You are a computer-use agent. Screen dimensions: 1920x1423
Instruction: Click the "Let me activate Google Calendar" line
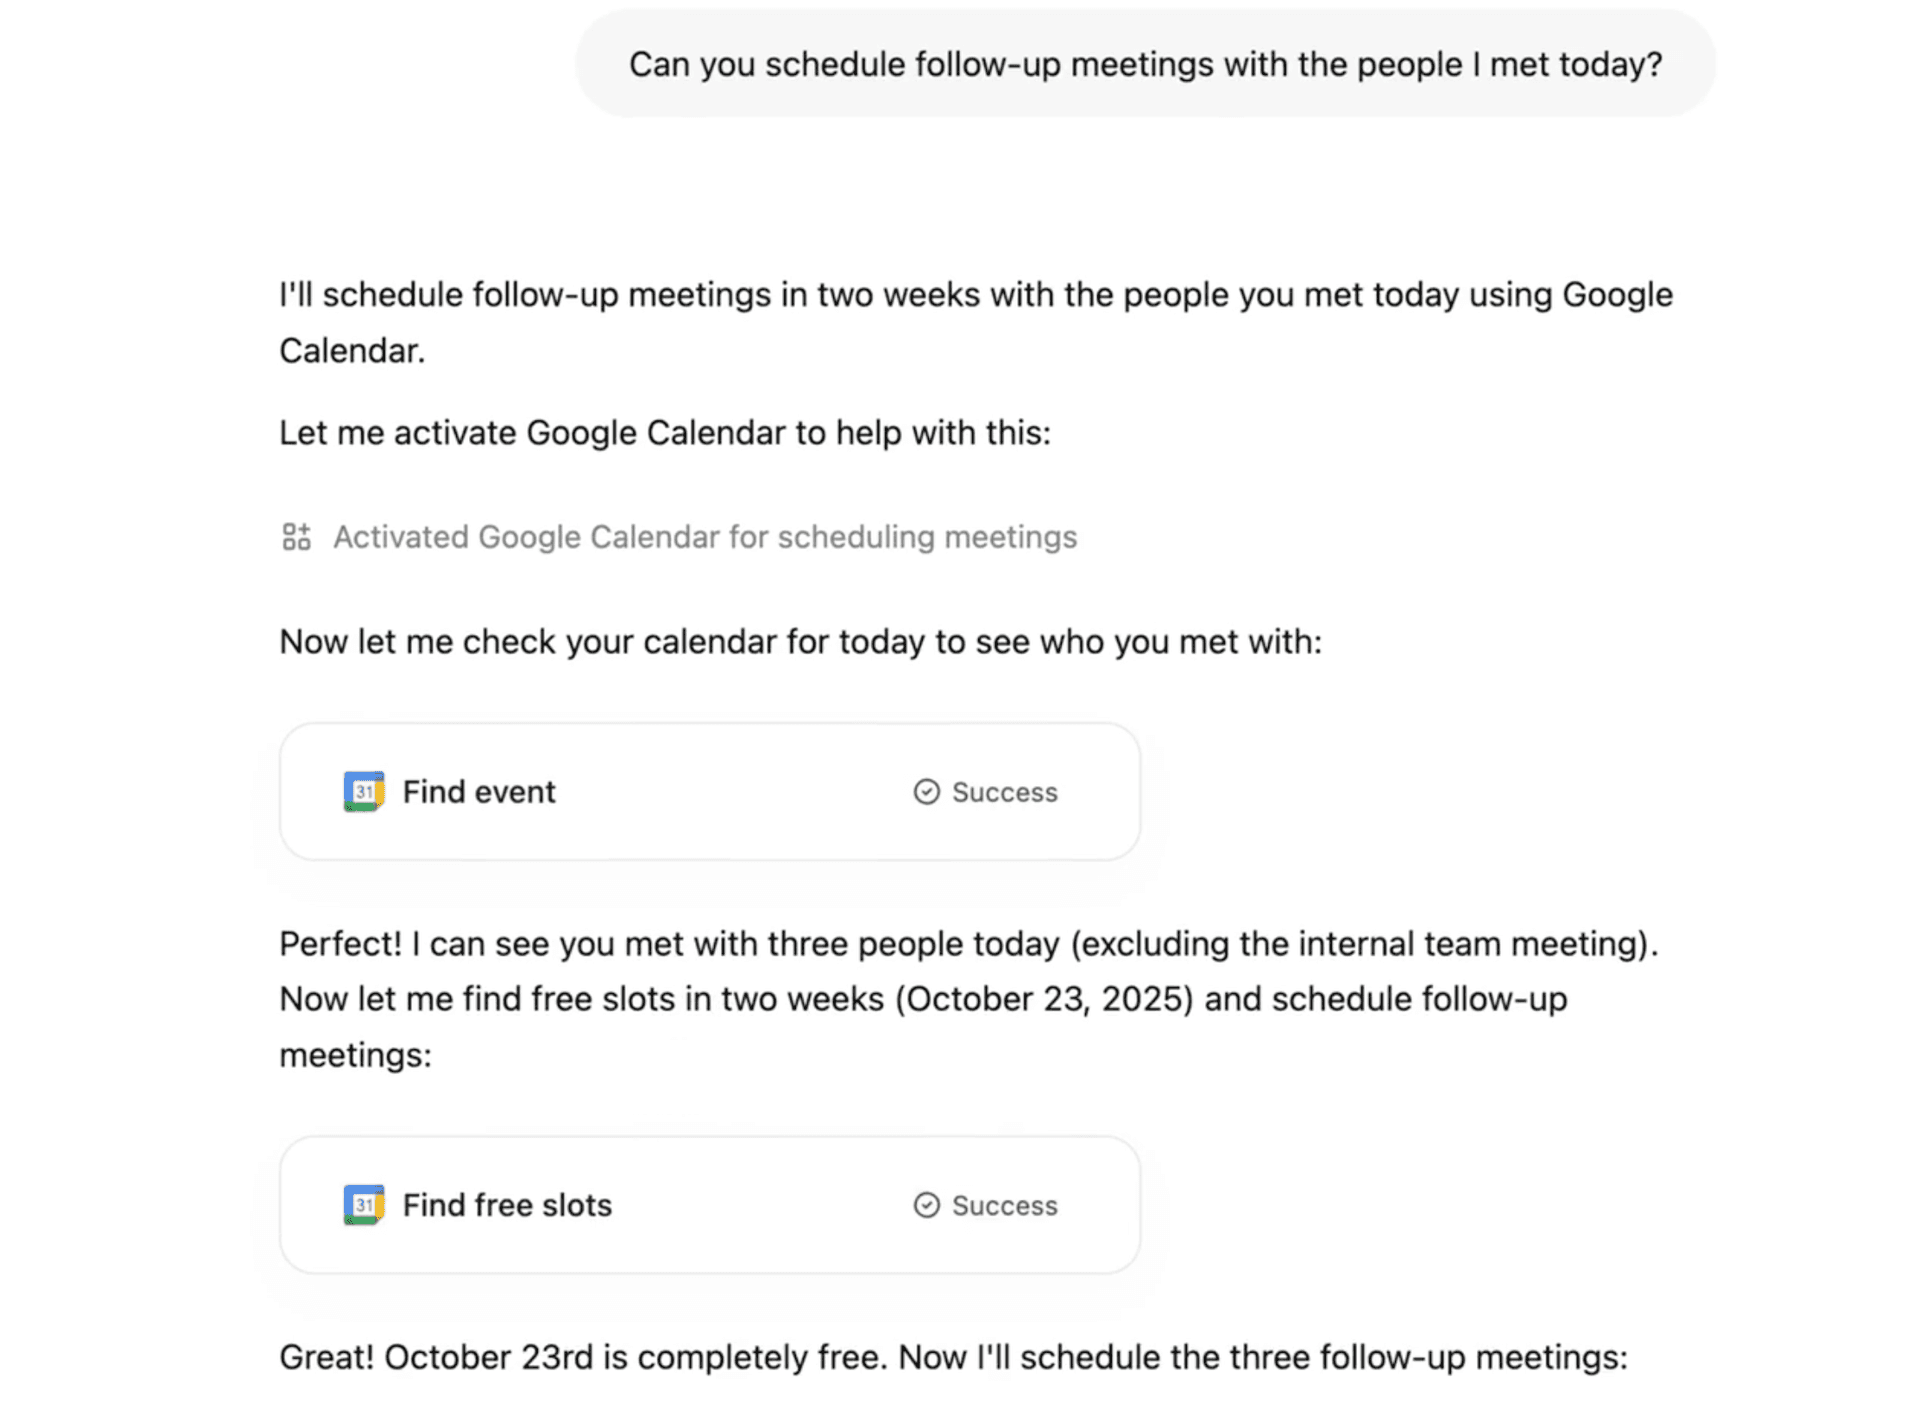[x=664, y=433]
